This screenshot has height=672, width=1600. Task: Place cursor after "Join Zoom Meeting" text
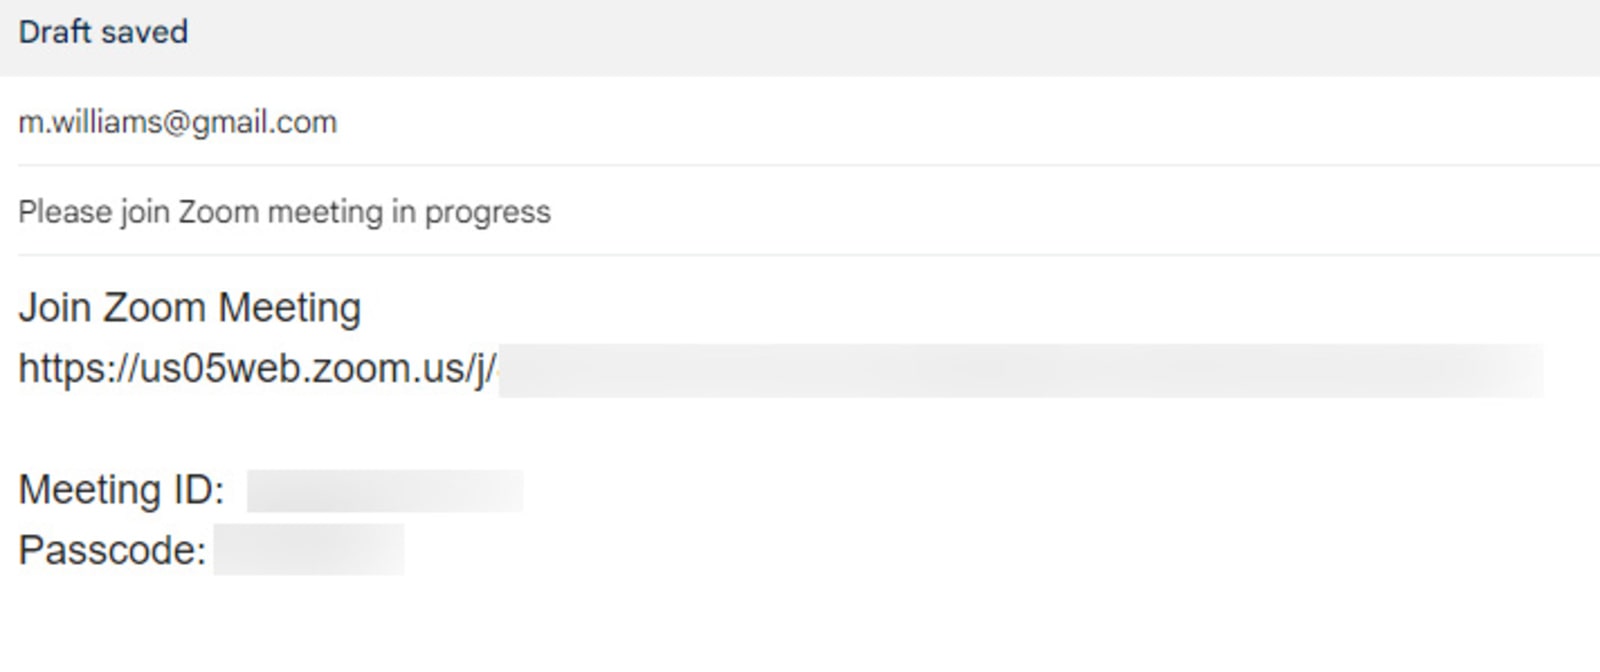364,308
